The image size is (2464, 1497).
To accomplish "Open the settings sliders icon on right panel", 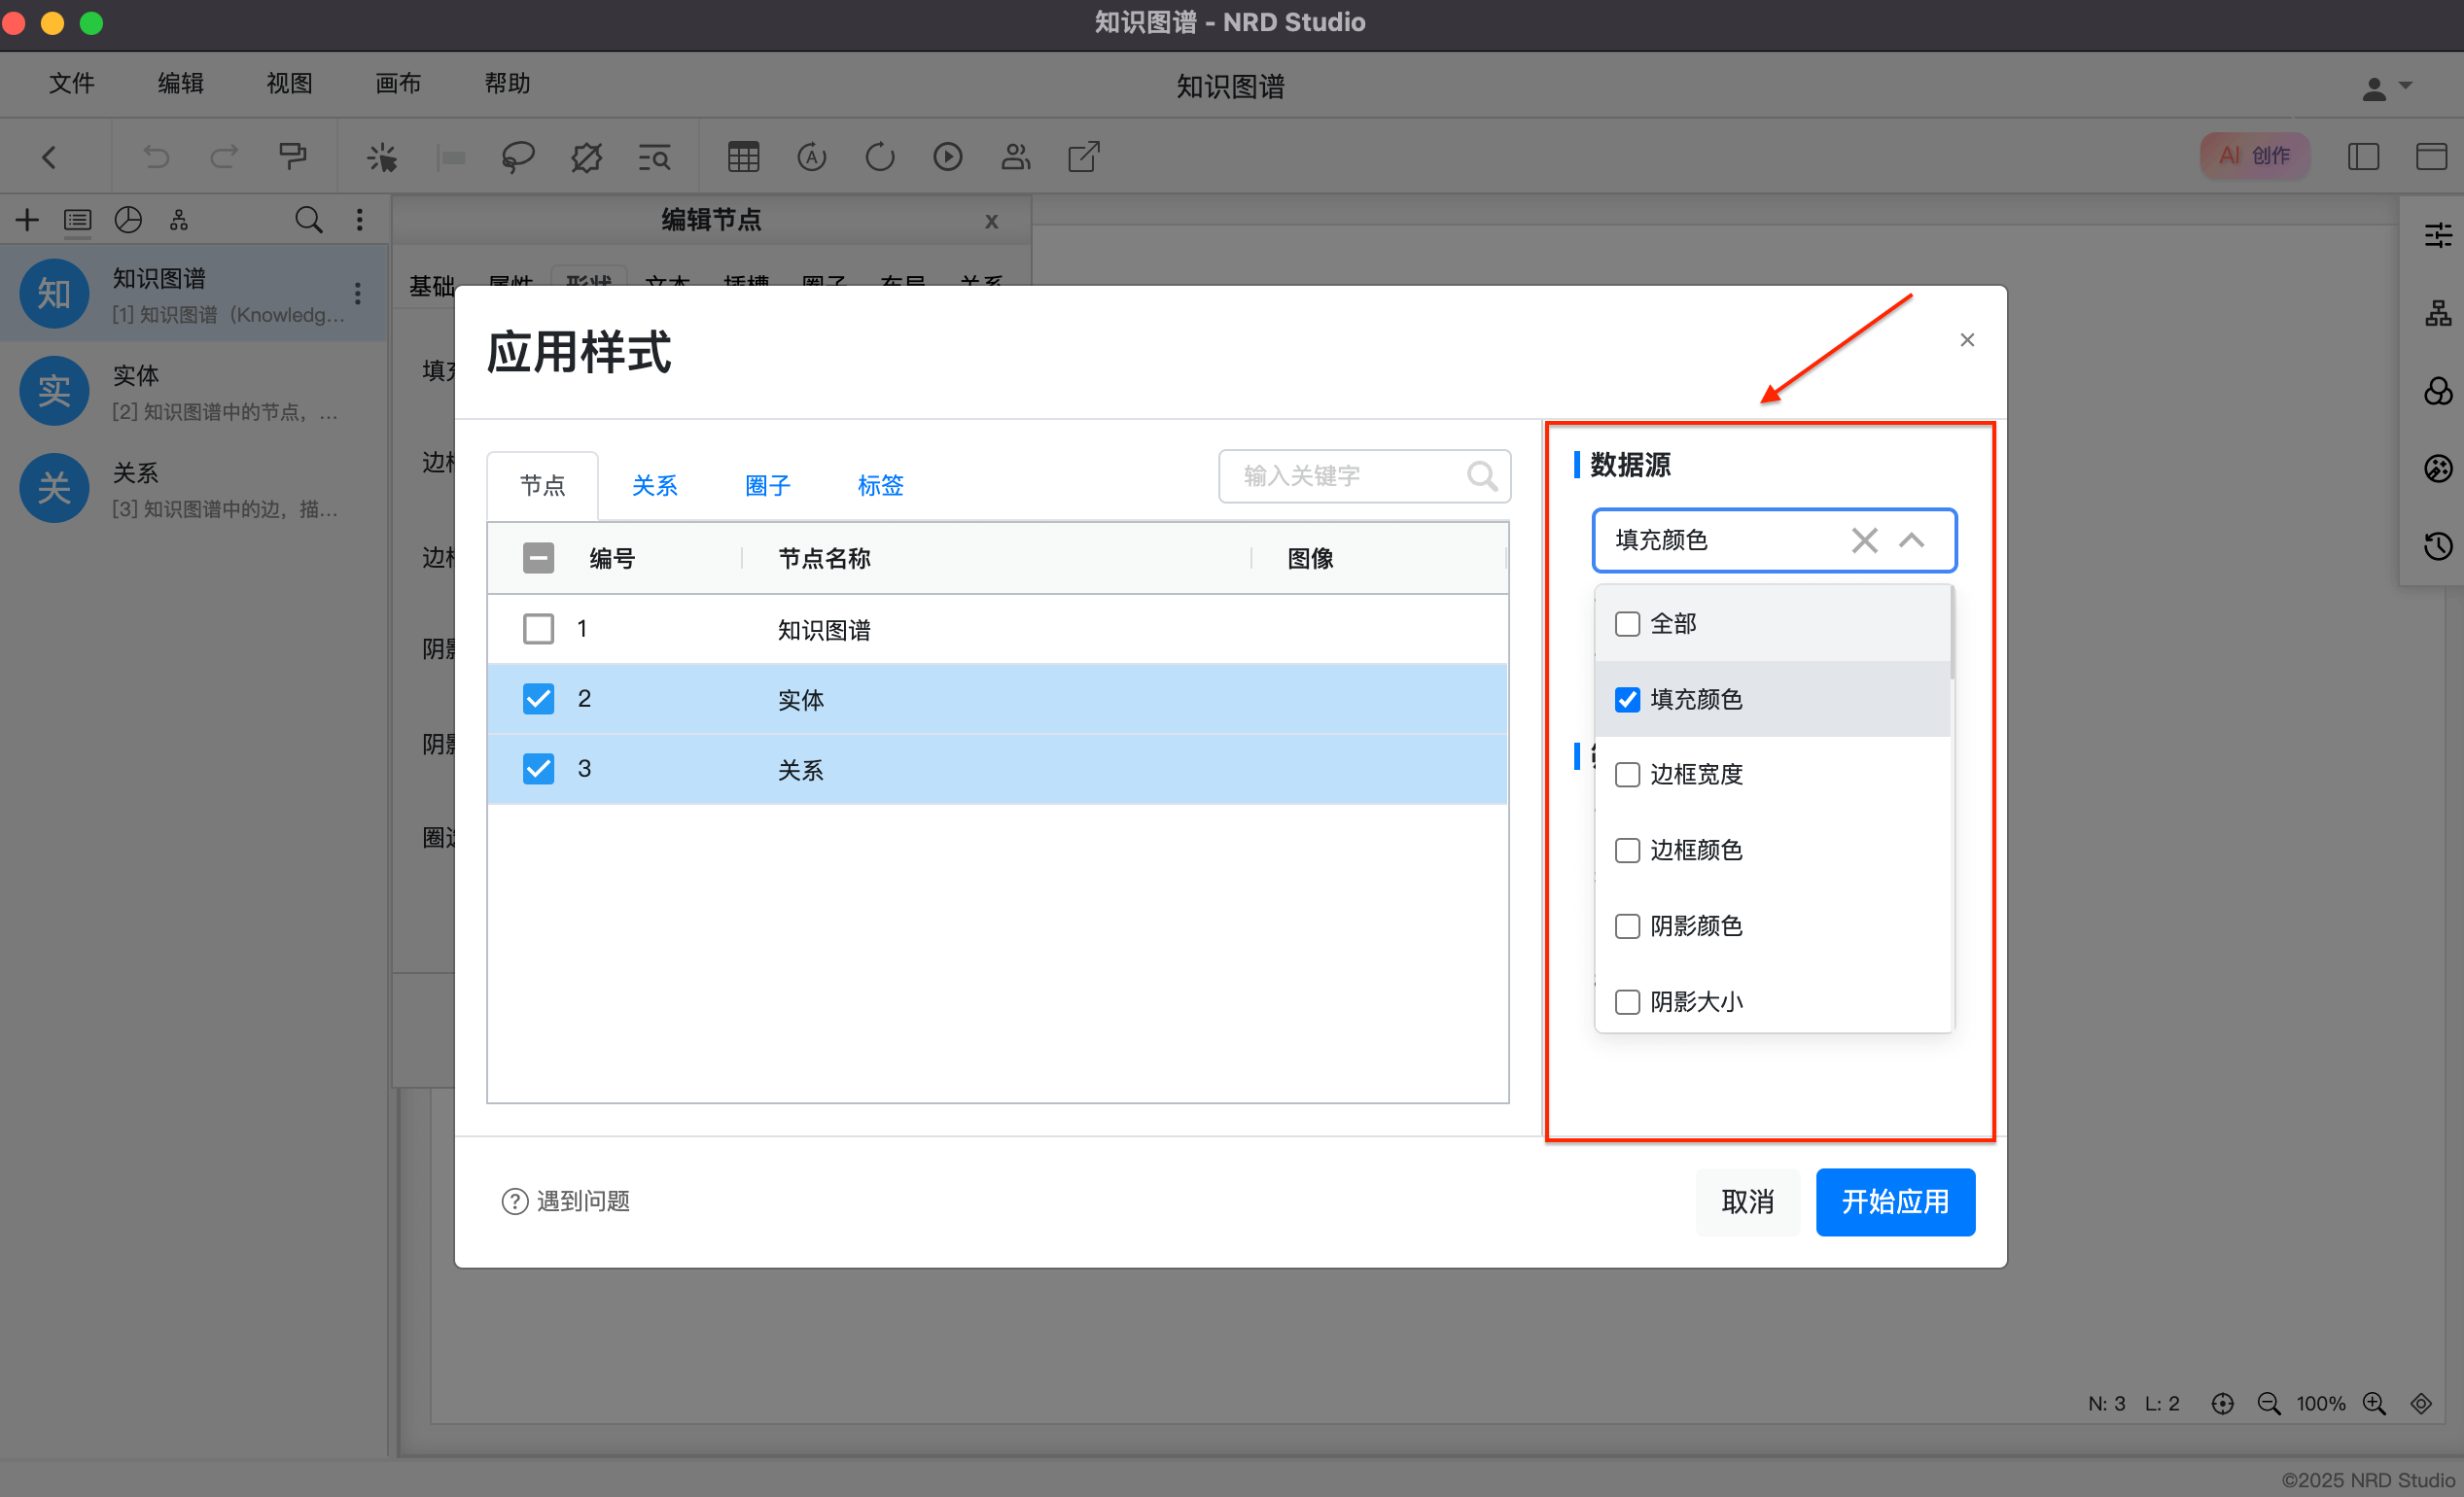I will pos(2438,235).
